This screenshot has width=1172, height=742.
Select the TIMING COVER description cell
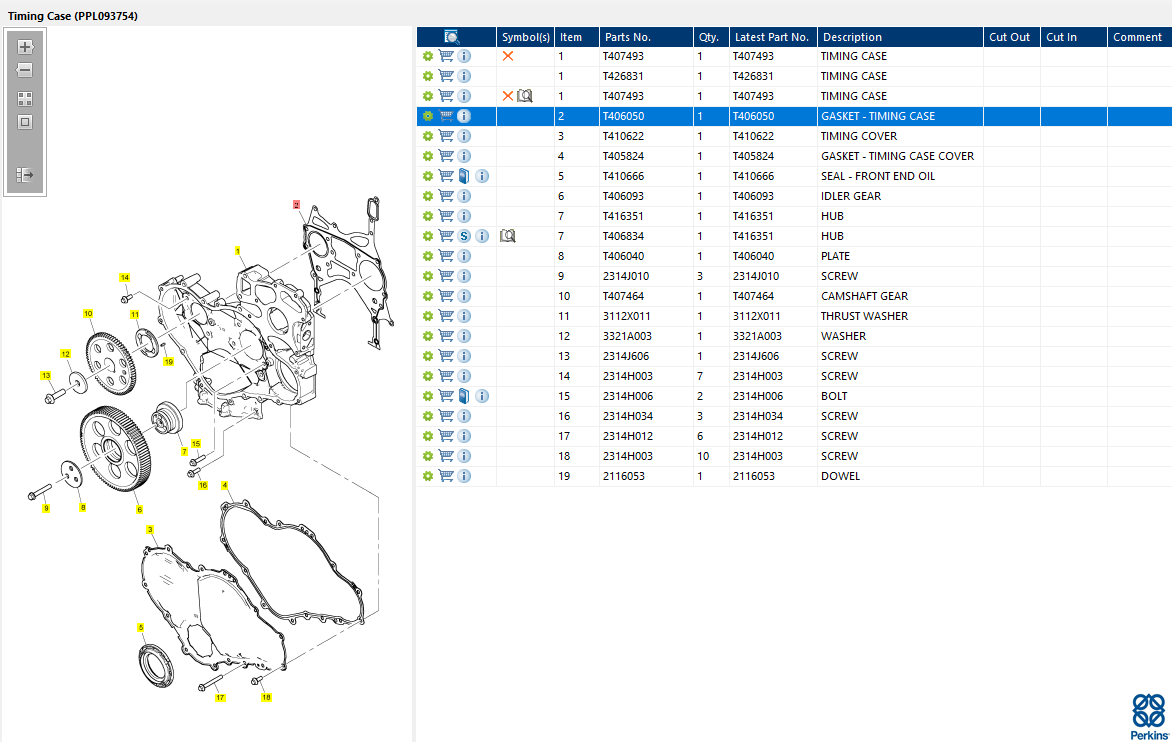858,136
